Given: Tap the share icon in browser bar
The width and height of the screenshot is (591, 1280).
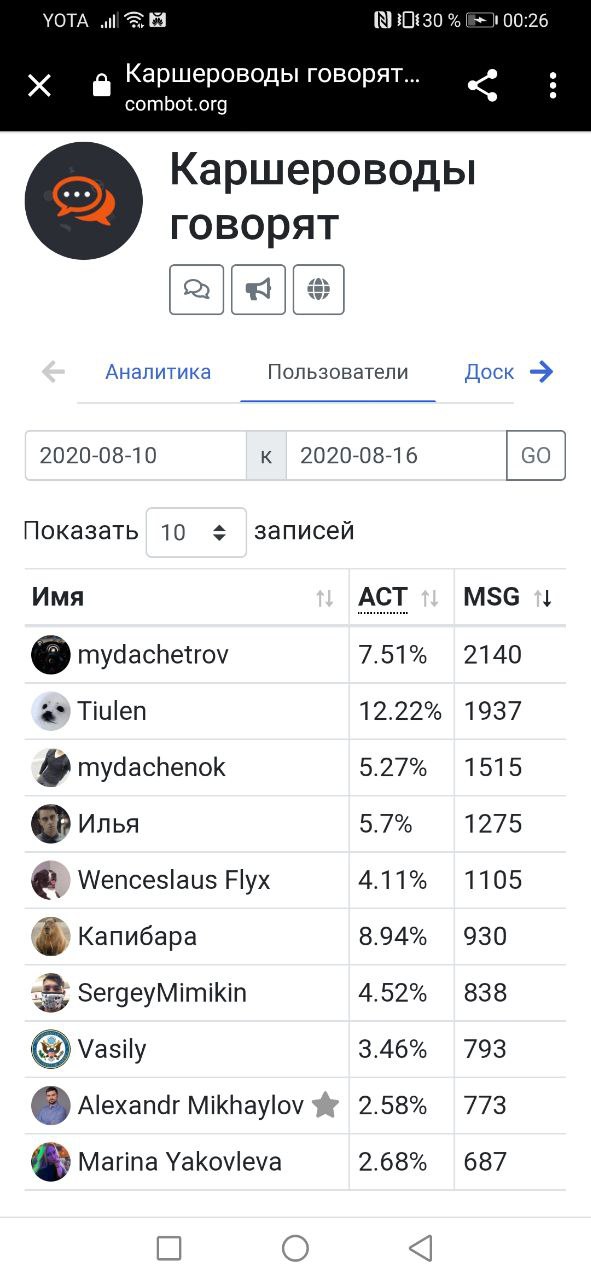Looking at the screenshot, I should coord(483,85).
